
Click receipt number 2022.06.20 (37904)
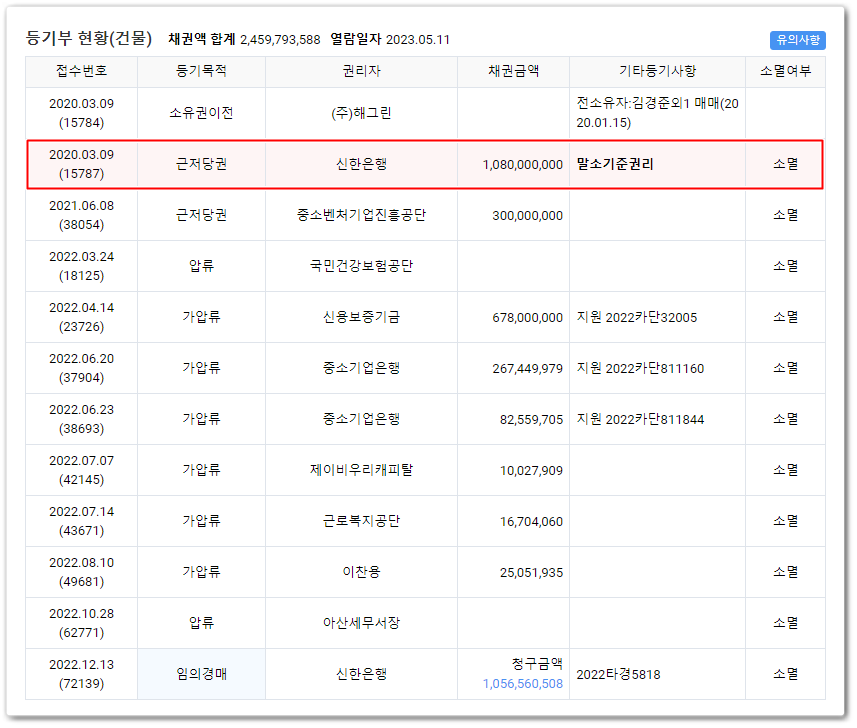click(x=81, y=368)
